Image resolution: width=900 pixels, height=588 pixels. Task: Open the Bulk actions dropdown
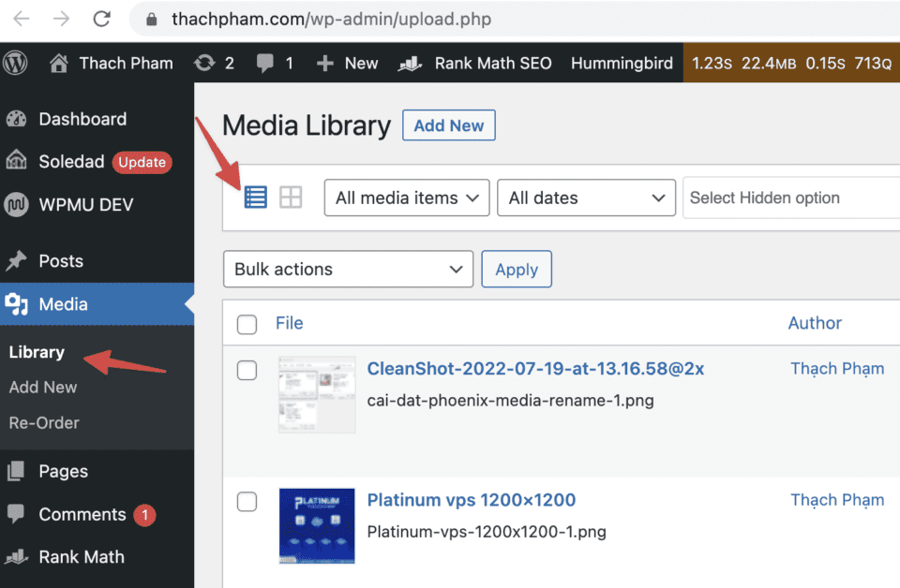[348, 269]
